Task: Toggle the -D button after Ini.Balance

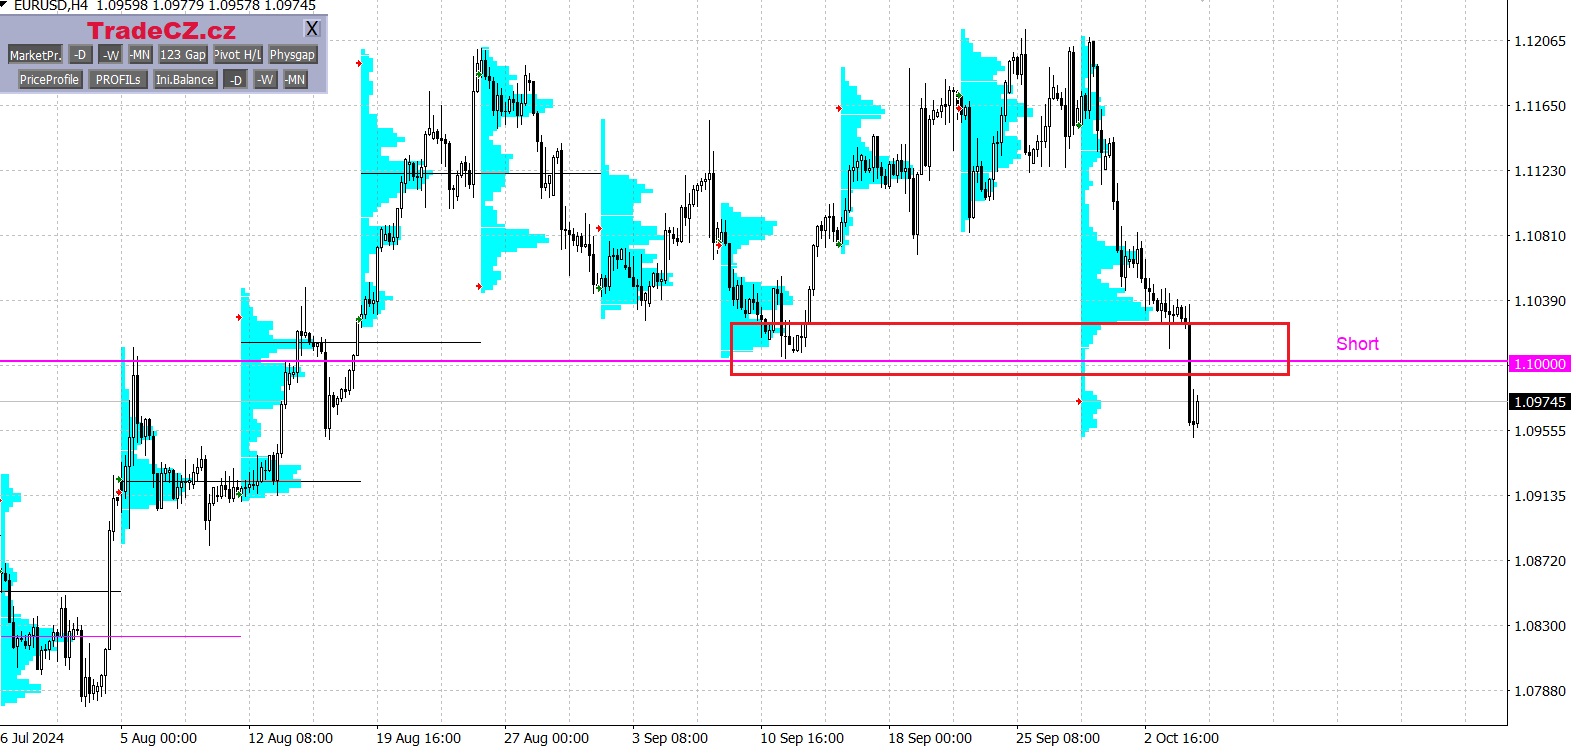Action: coord(236,80)
